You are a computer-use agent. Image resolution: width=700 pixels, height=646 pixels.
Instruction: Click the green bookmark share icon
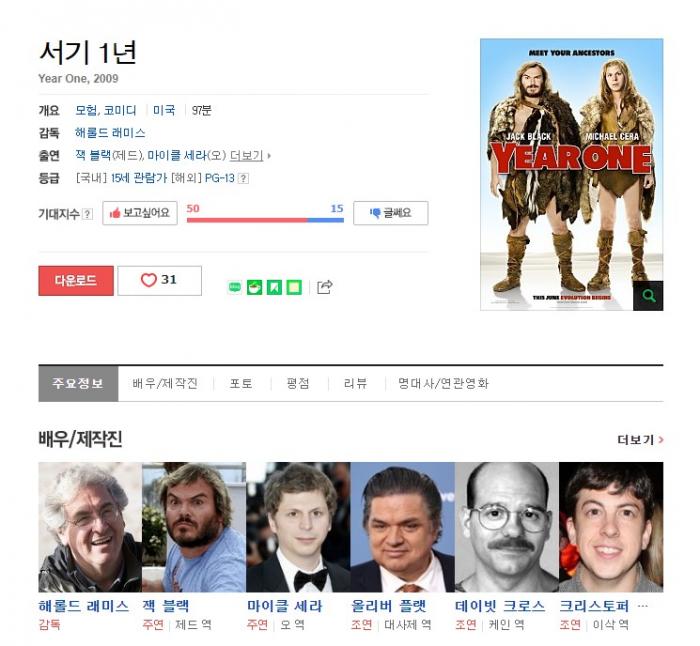click(x=274, y=287)
